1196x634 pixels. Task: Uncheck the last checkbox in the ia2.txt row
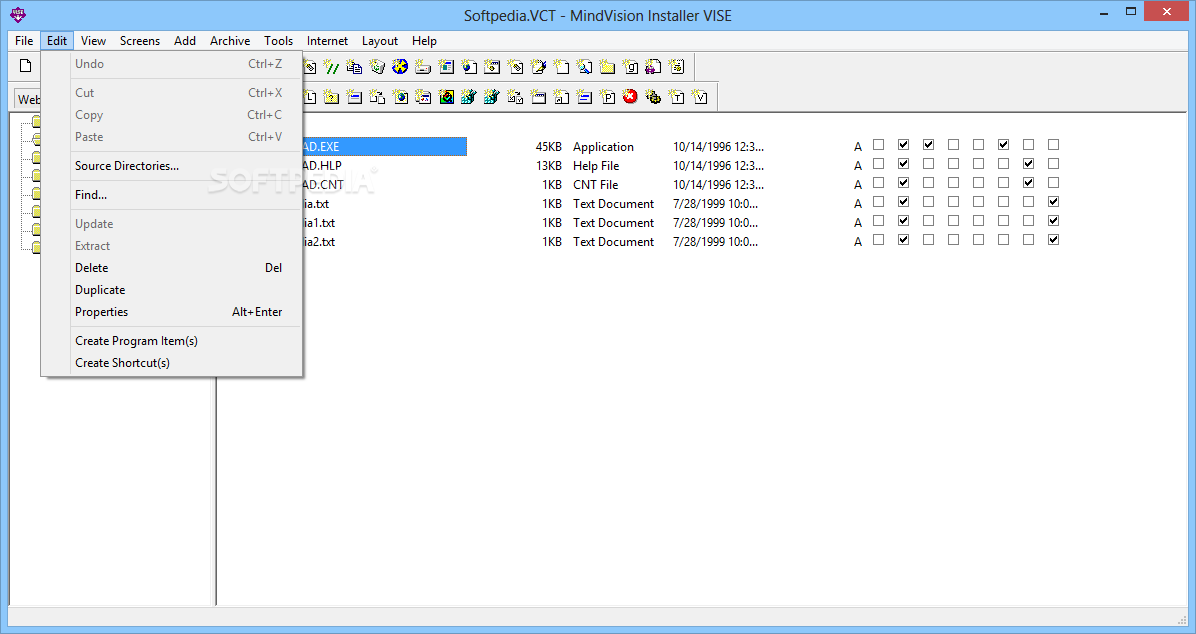tap(1053, 240)
